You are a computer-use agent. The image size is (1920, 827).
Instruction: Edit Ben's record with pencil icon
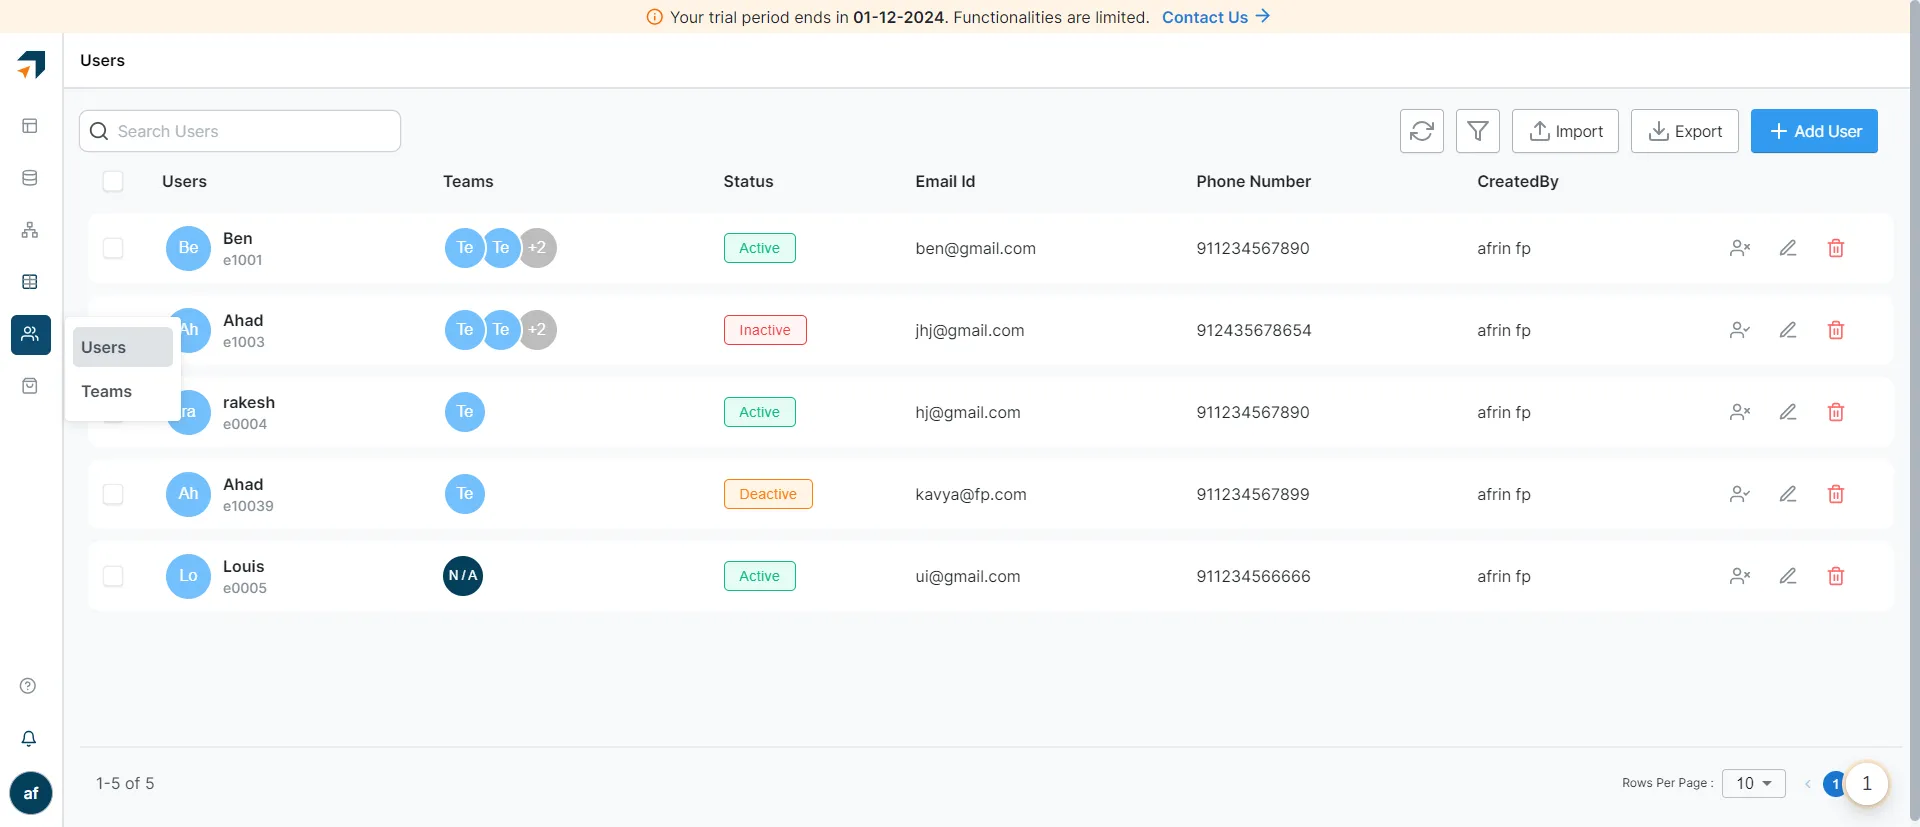1787,248
